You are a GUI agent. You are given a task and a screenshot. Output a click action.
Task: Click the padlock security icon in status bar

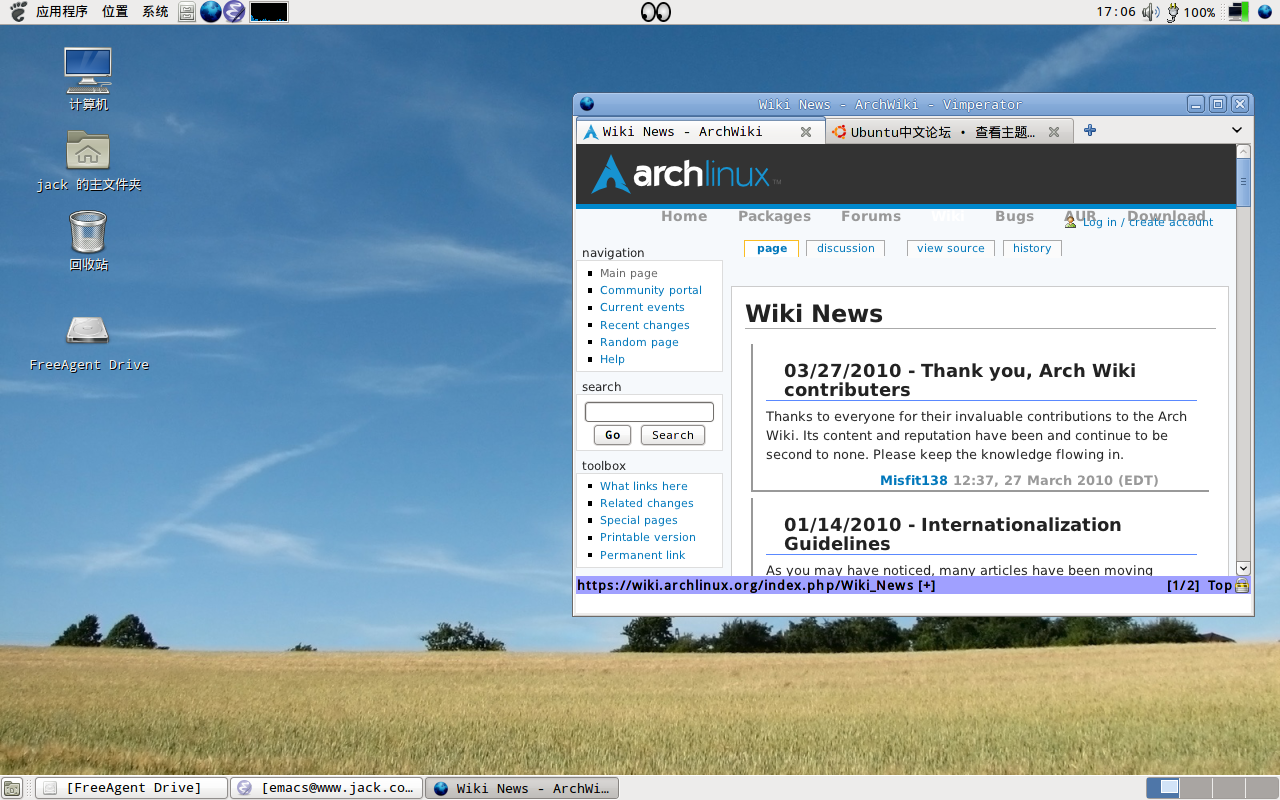click(1242, 586)
